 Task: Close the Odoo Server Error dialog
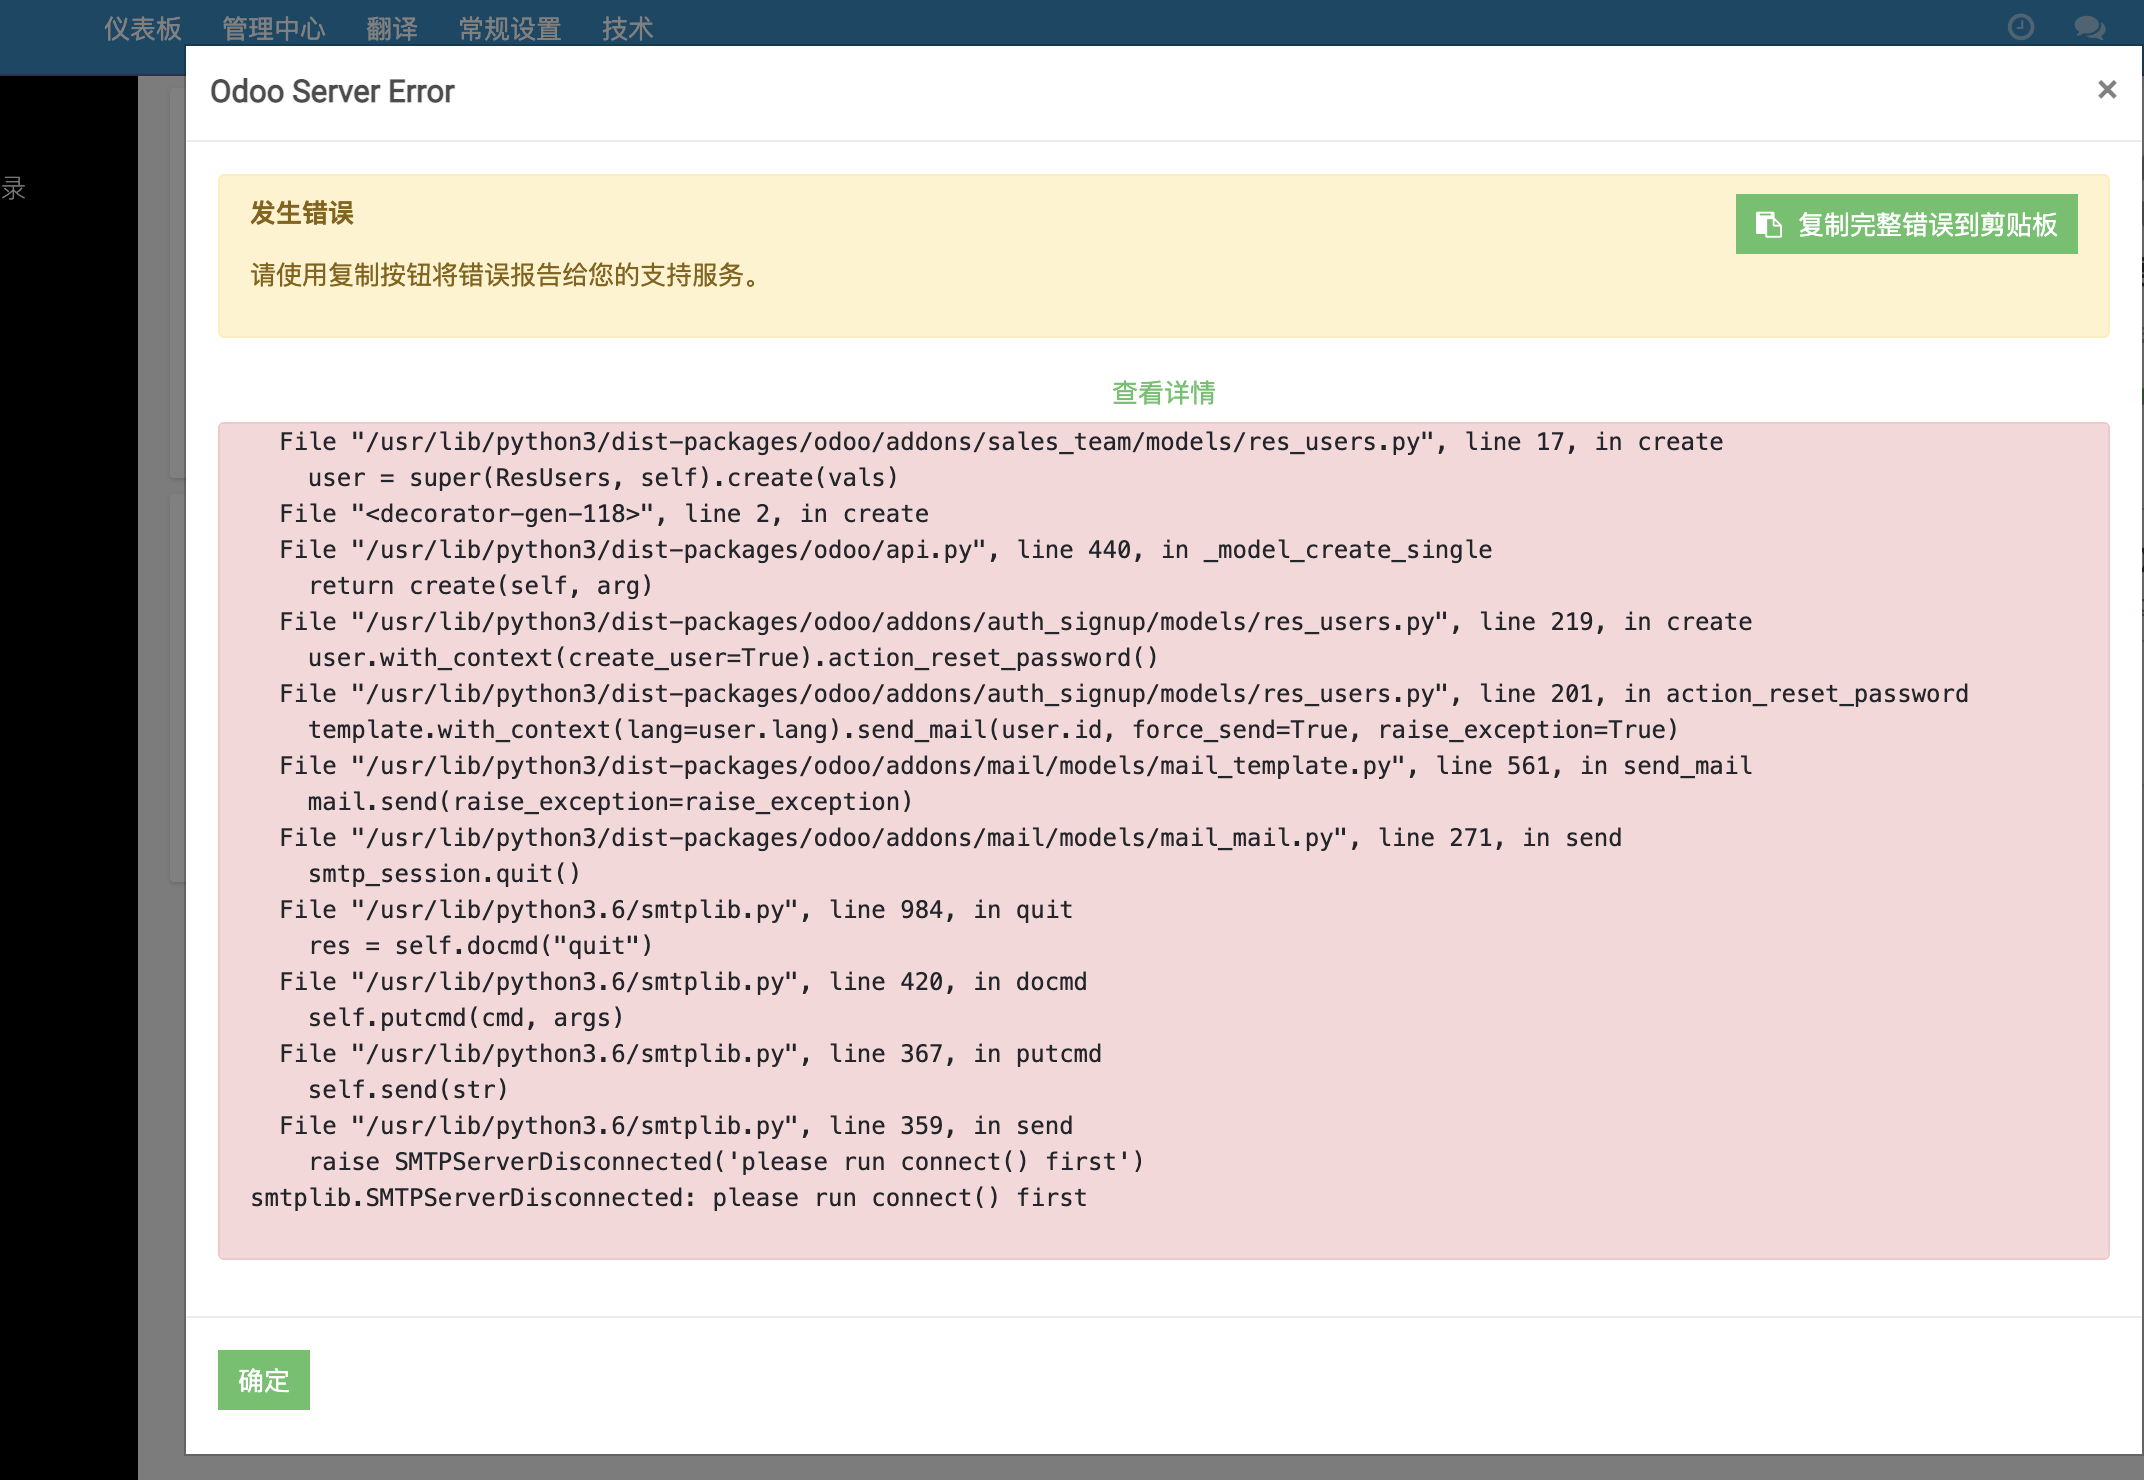2106,90
